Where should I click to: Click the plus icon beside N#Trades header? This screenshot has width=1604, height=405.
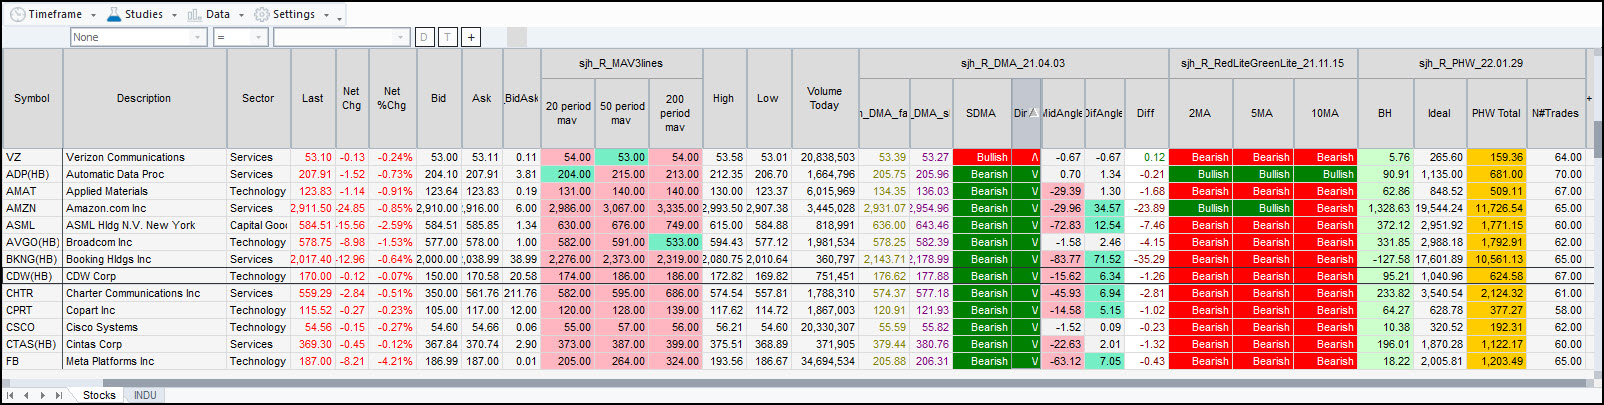click(x=1589, y=98)
